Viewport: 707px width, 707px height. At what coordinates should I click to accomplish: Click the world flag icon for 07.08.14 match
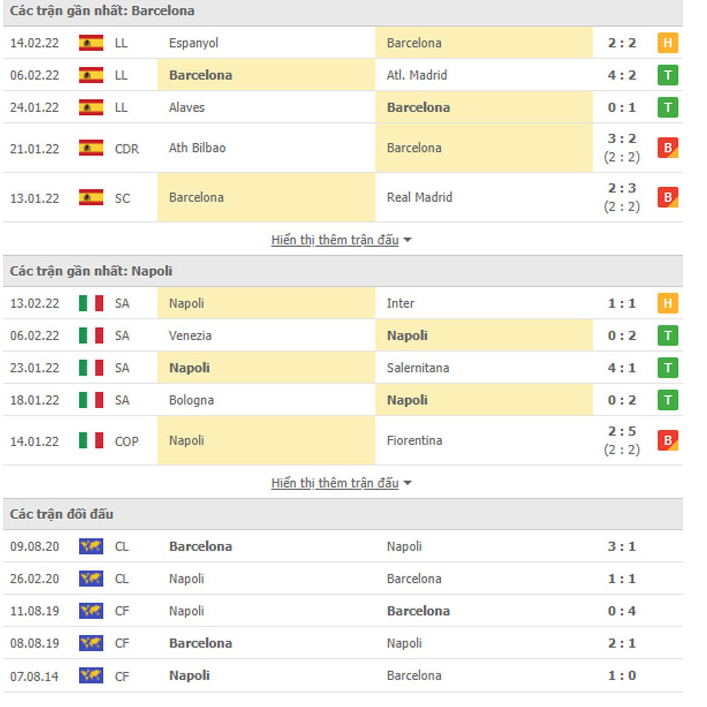(x=91, y=675)
